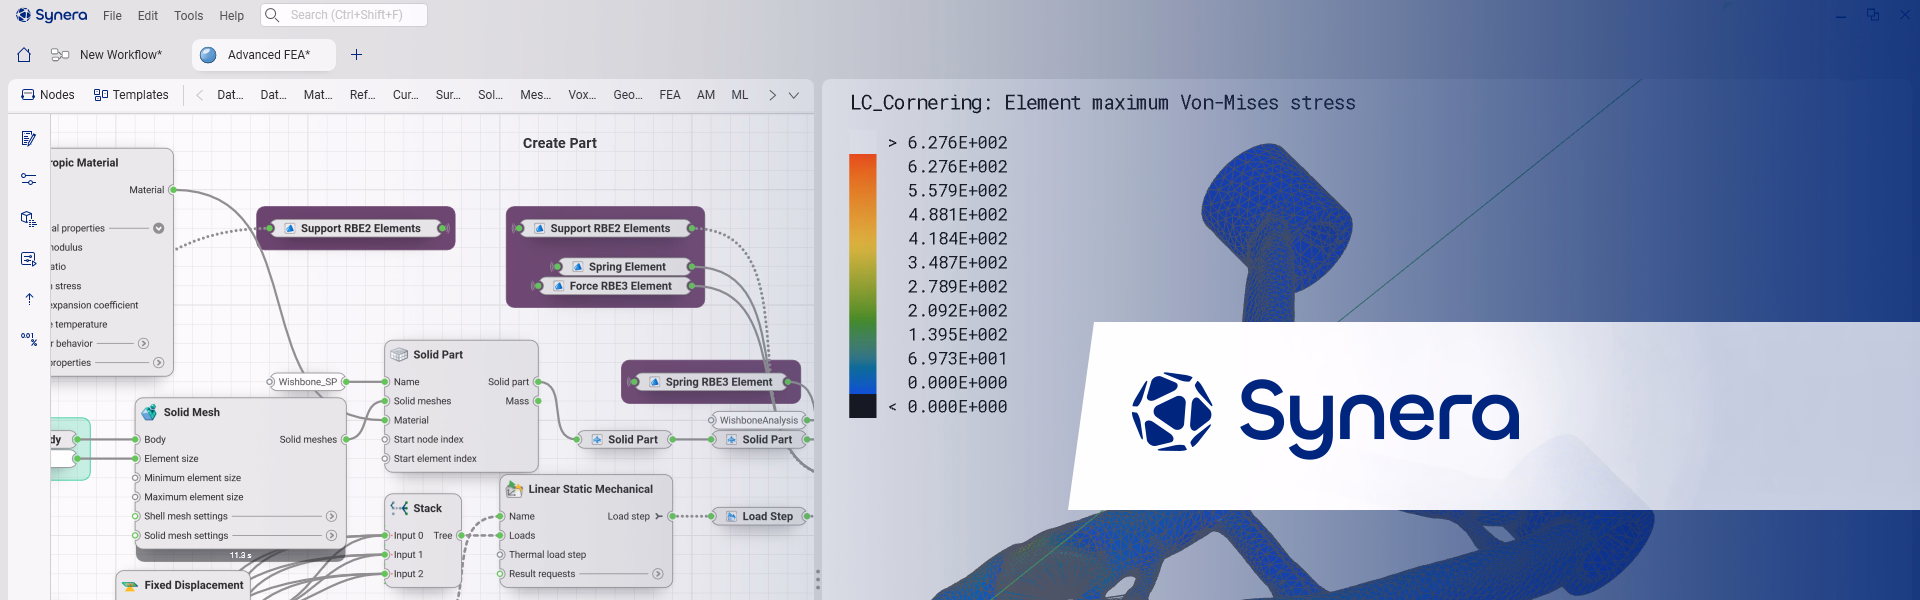Toggle the Minimum element size input port
This screenshot has width=1920, height=600.
pos(136,478)
